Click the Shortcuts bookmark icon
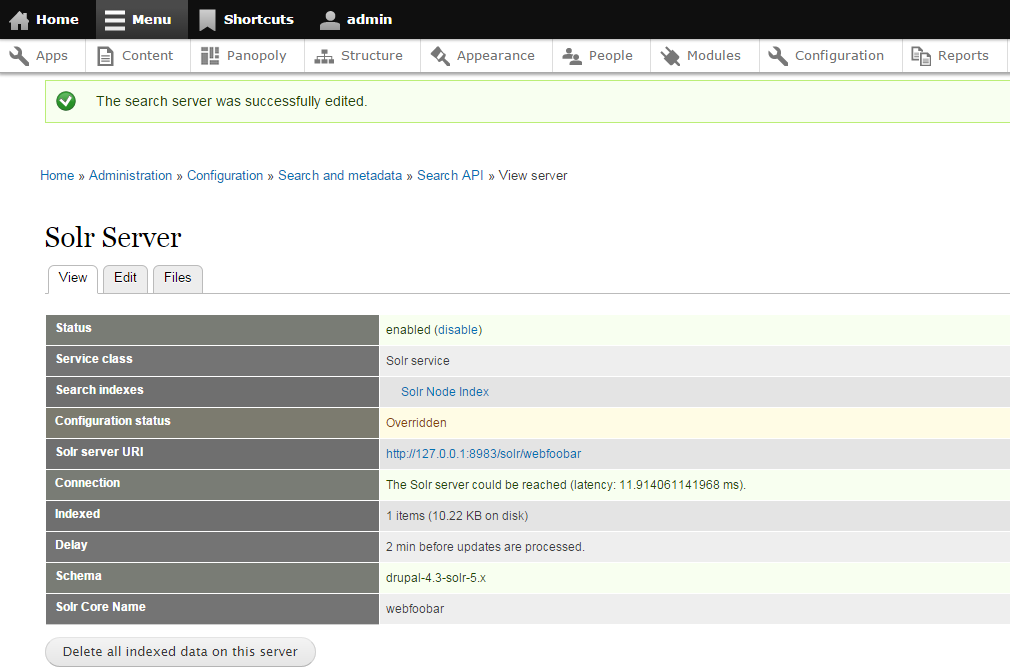Screen dimensions: 1010x667 tap(207, 20)
